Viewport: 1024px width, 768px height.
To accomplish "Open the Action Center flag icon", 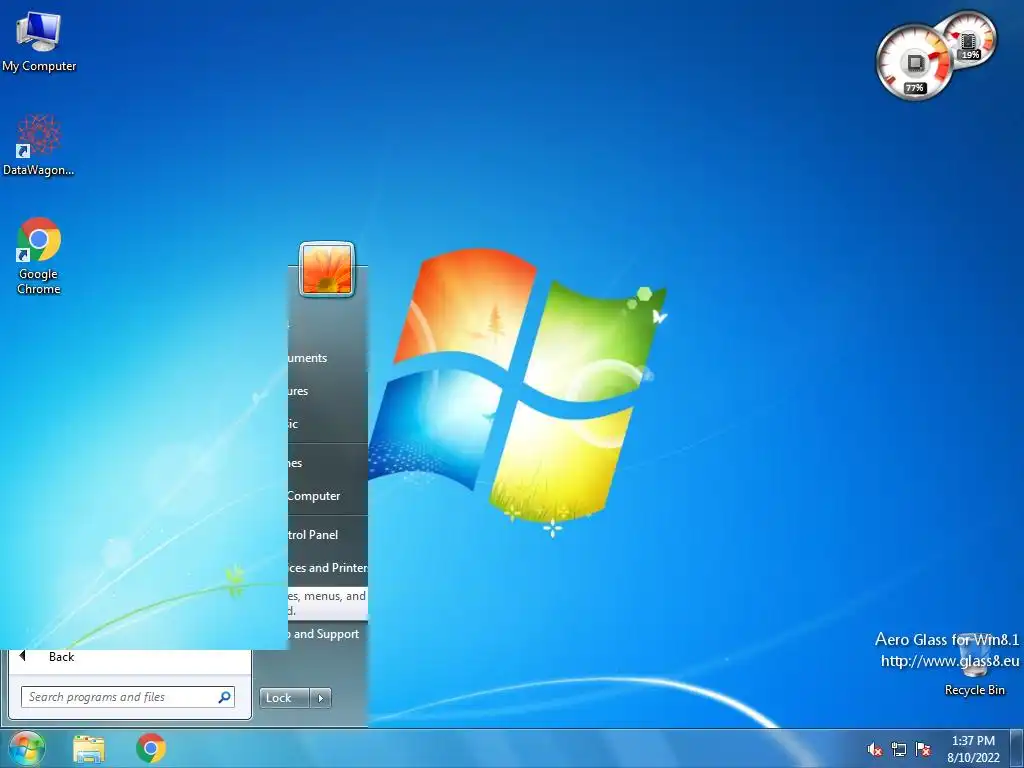I will click(x=923, y=750).
